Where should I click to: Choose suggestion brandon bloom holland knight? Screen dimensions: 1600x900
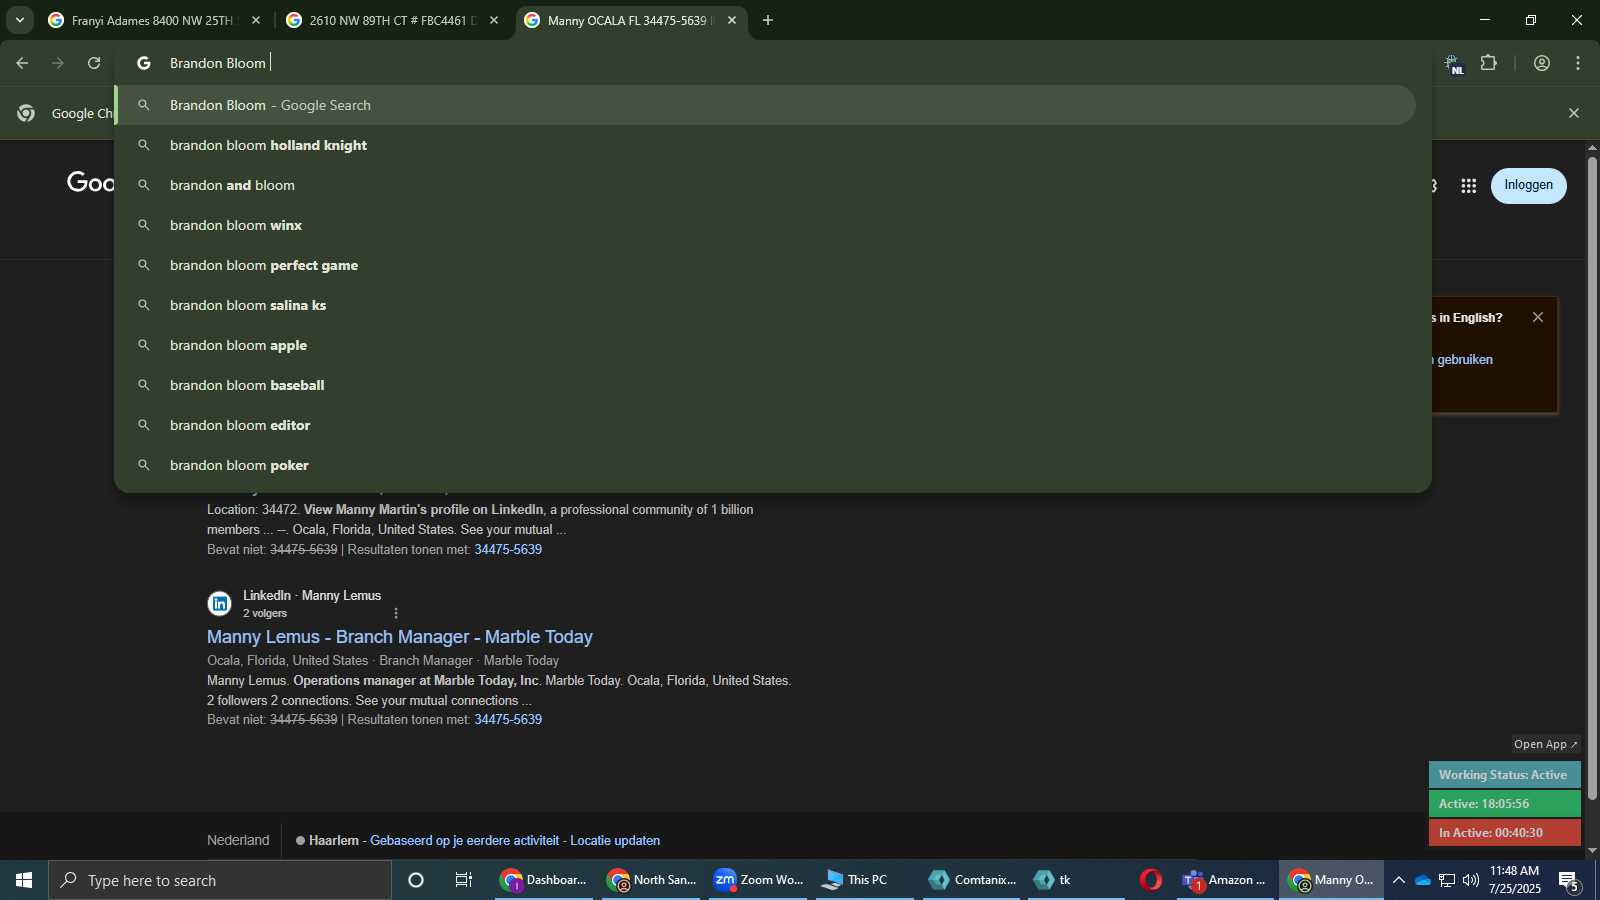click(766, 145)
